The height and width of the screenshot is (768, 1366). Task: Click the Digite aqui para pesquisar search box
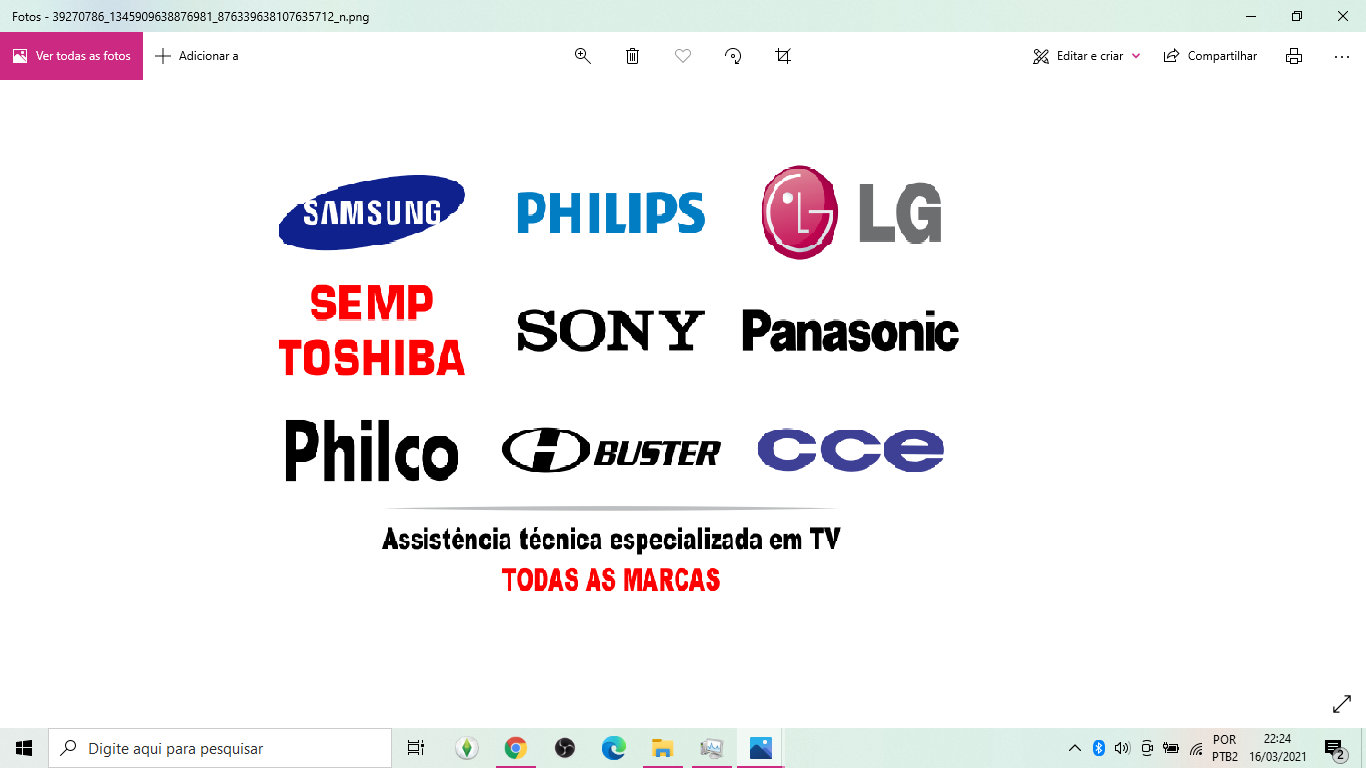[x=220, y=748]
